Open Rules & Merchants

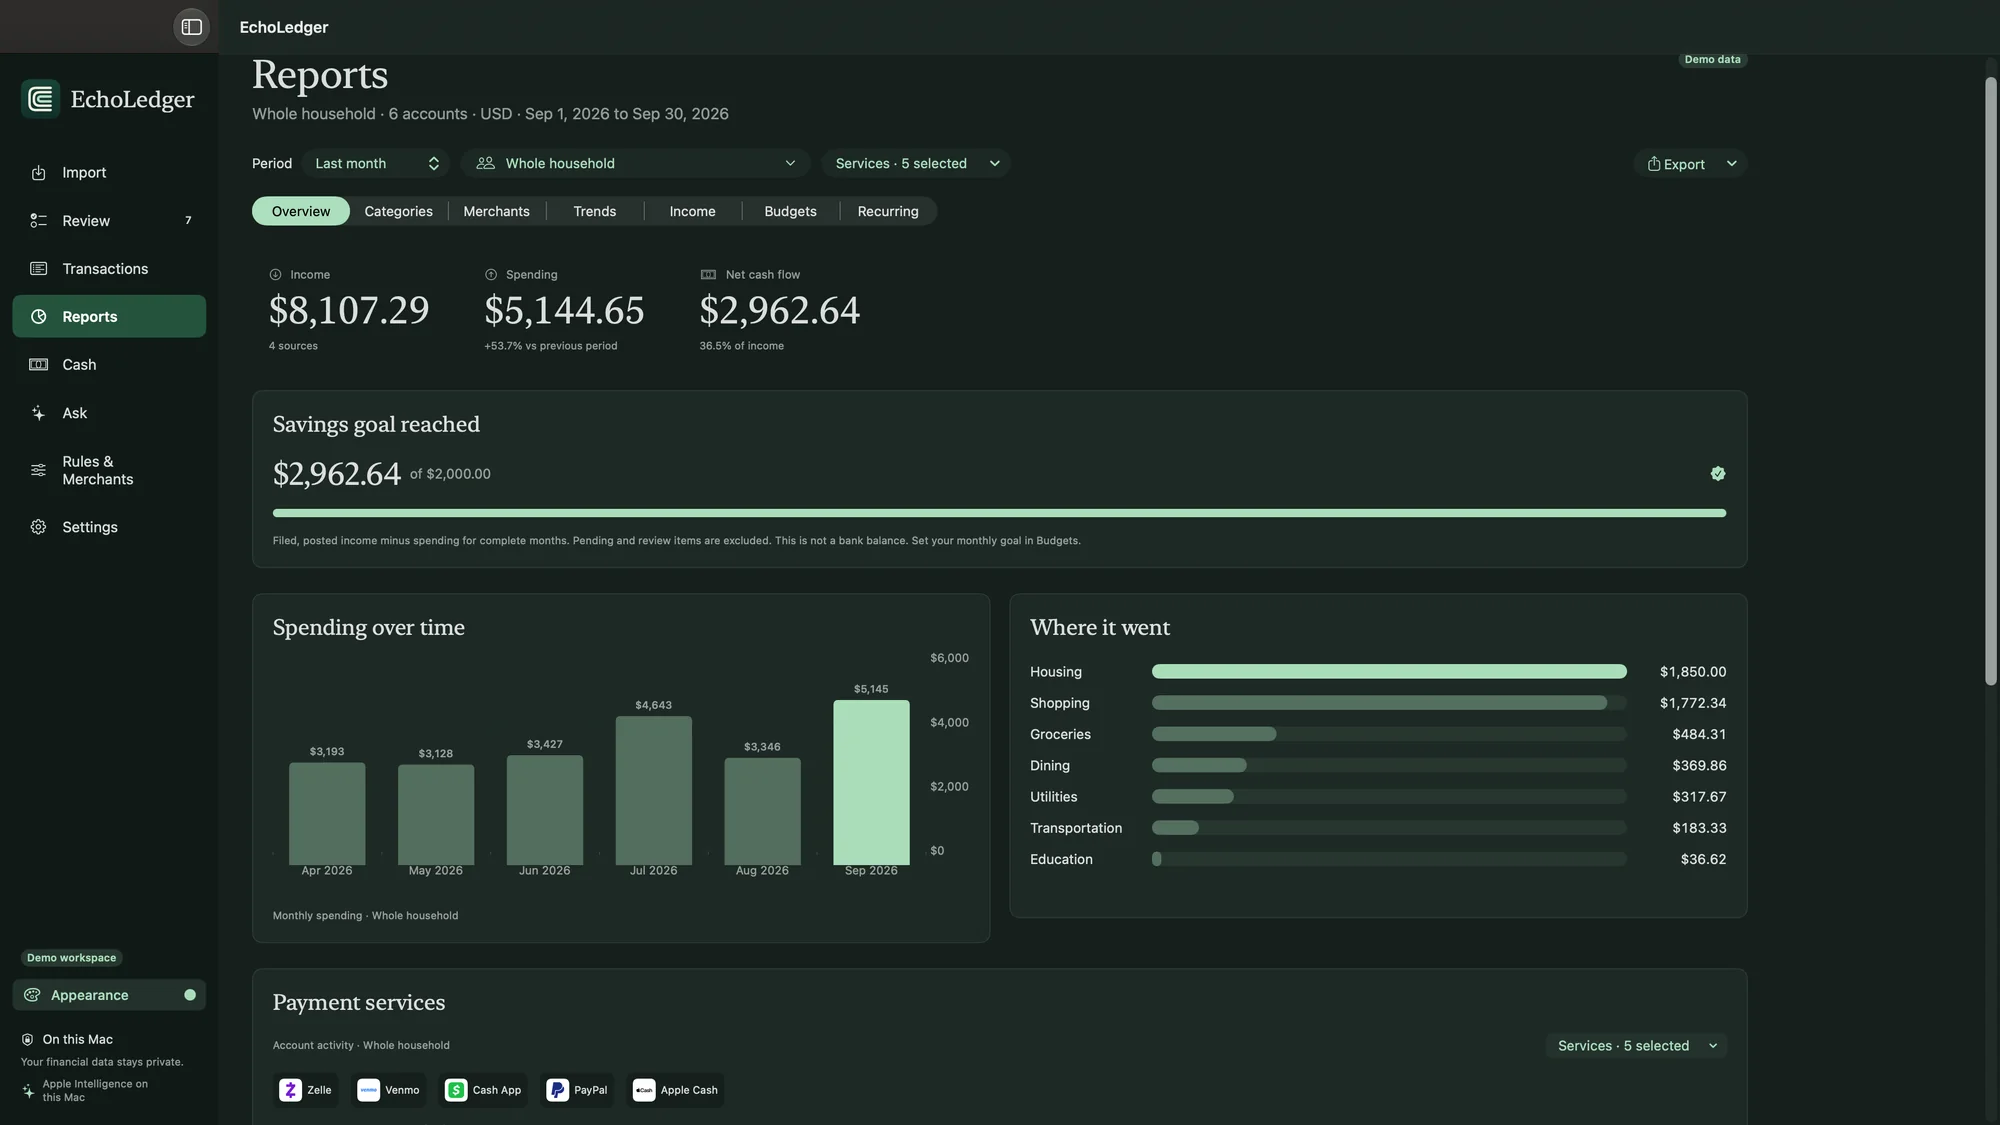pyautogui.click(x=109, y=470)
